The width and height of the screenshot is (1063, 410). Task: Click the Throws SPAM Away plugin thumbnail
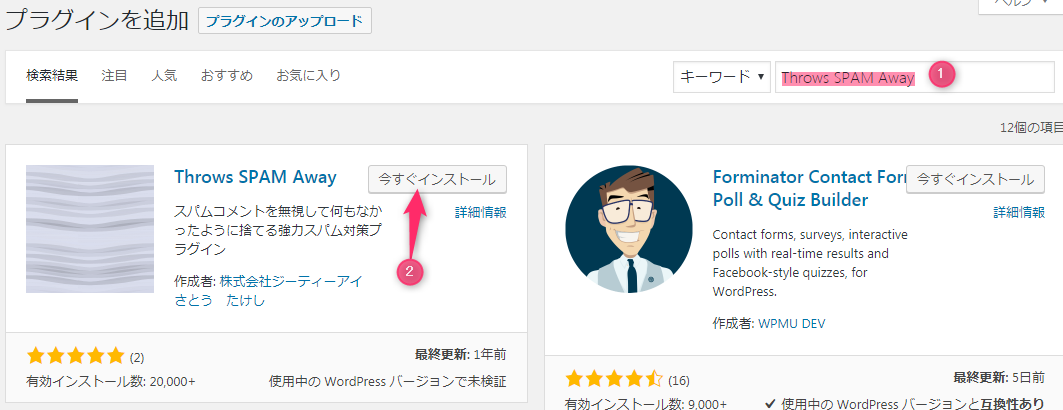click(x=90, y=229)
